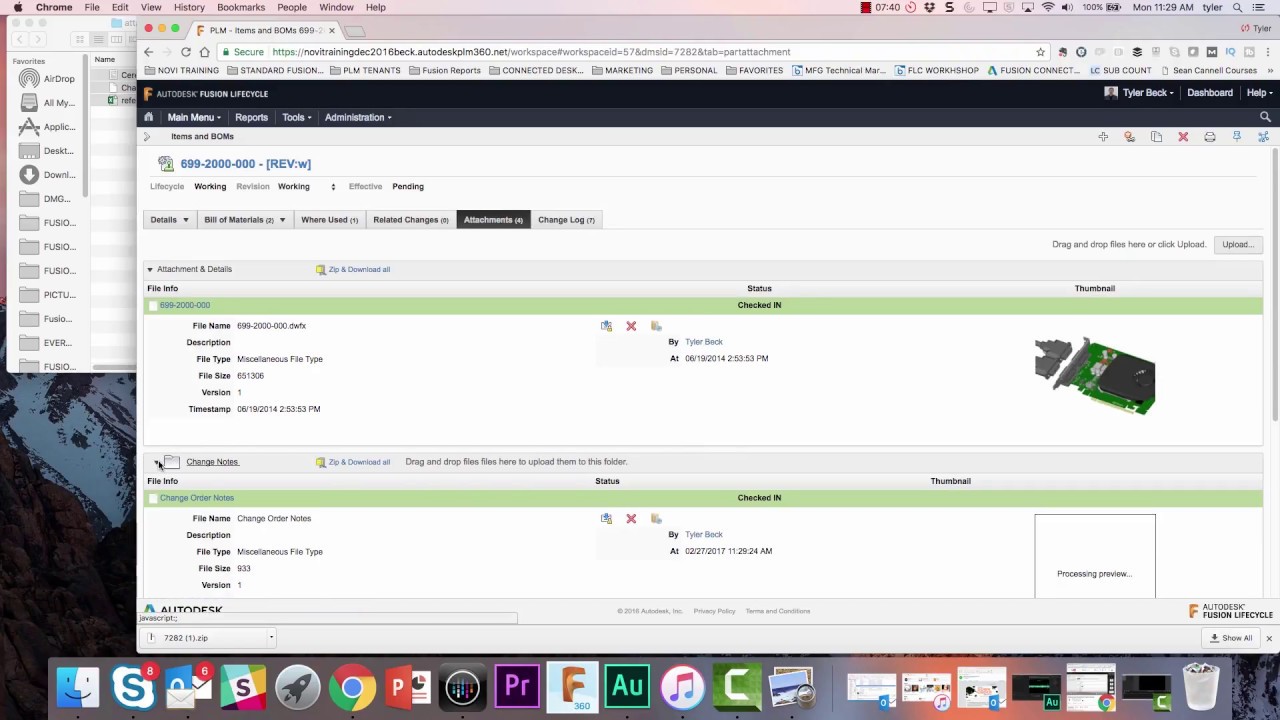Click the blue pushpin bookmark icon
The width and height of the screenshot is (1280, 720).
(1237, 137)
